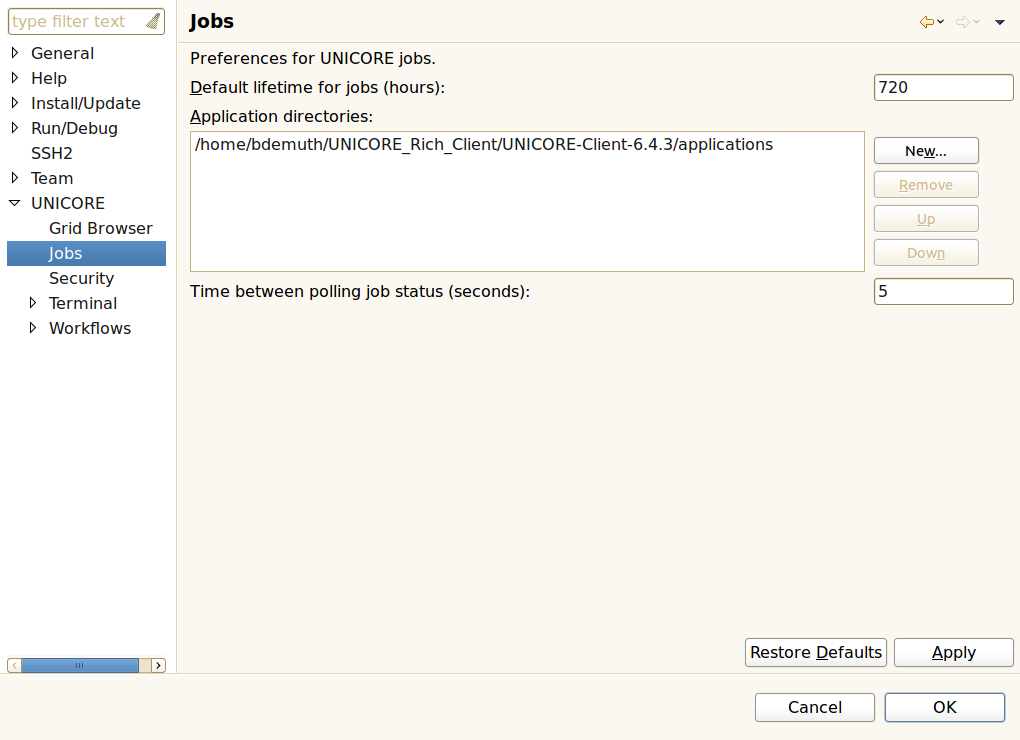The width and height of the screenshot is (1020, 740).
Task: Select the Help preferences category
Action: (49, 78)
